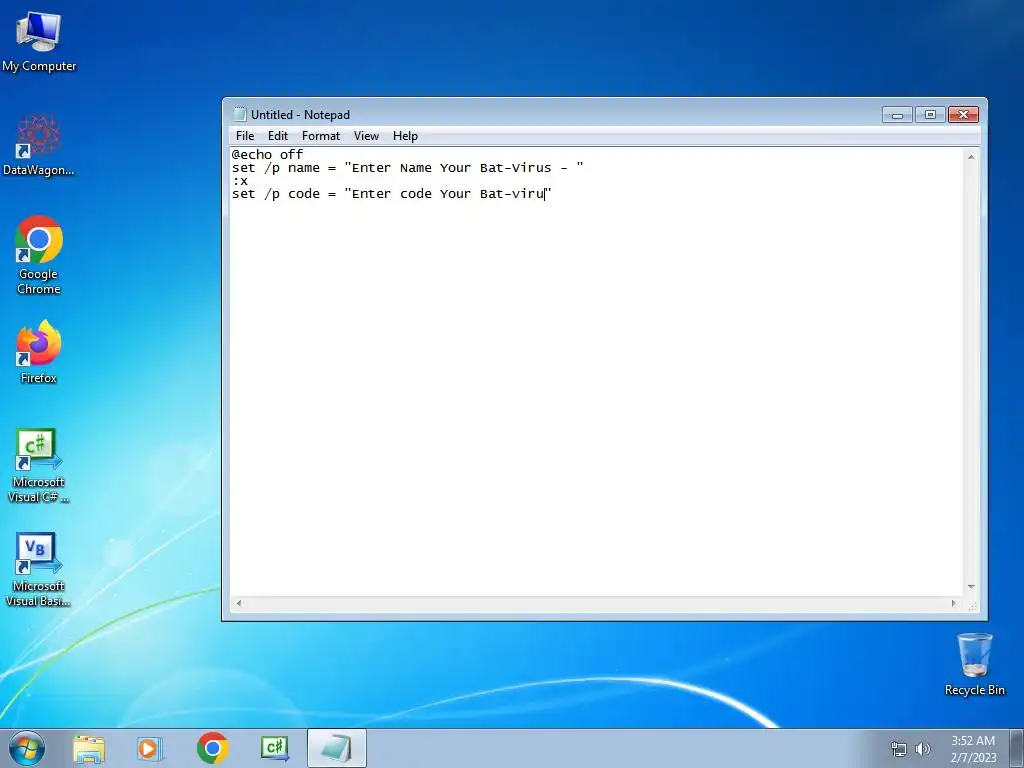Image resolution: width=1024 pixels, height=768 pixels.
Task: Place cursor in 'set /p name' line
Action: 408,168
